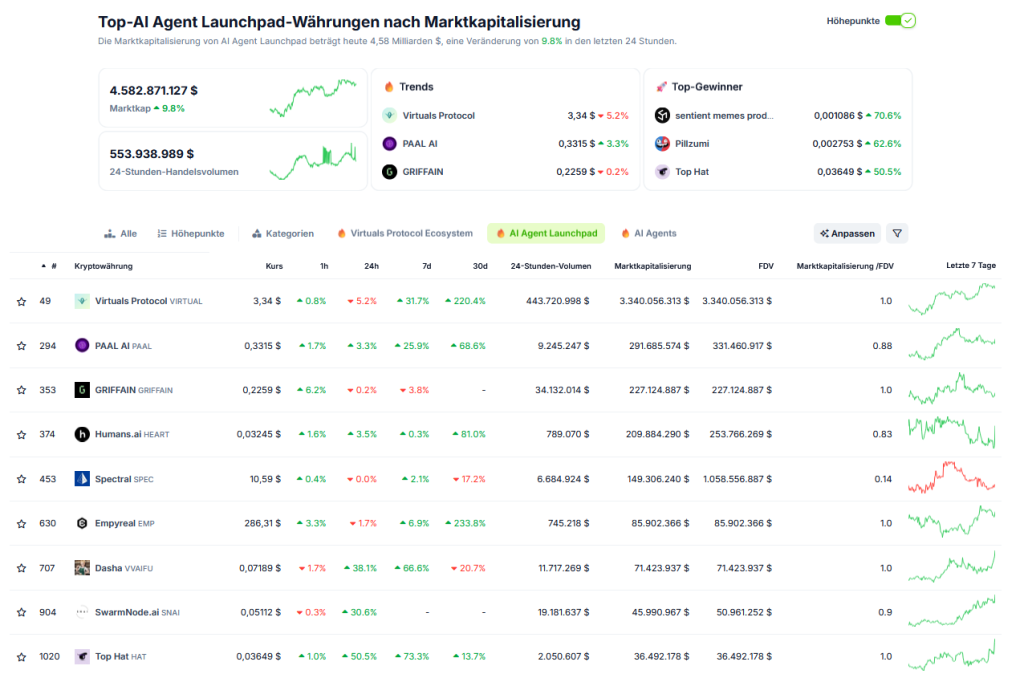1024x678 pixels.
Task: Open Virtuals Protocol in the Trends card
Action: [438, 116]
